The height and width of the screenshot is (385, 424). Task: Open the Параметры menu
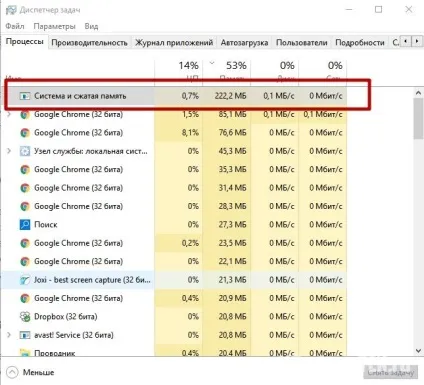54,26
